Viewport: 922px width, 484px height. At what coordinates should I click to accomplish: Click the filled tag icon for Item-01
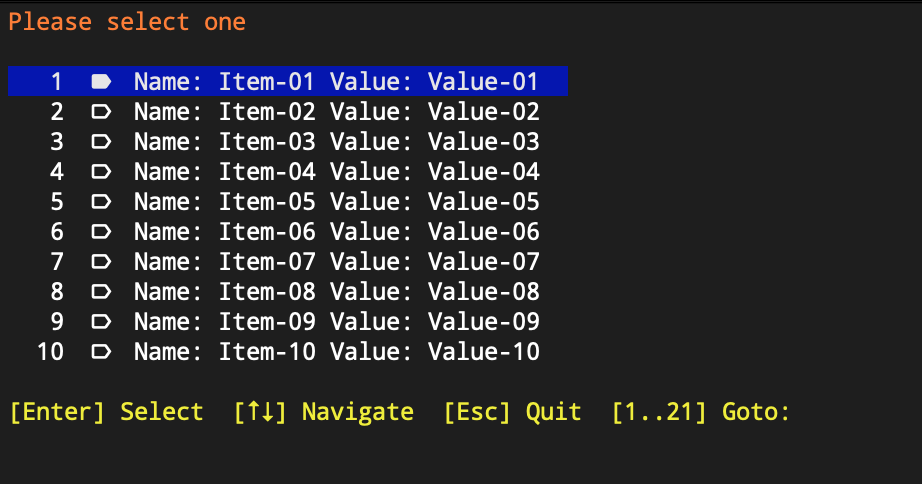pos(101,81)
